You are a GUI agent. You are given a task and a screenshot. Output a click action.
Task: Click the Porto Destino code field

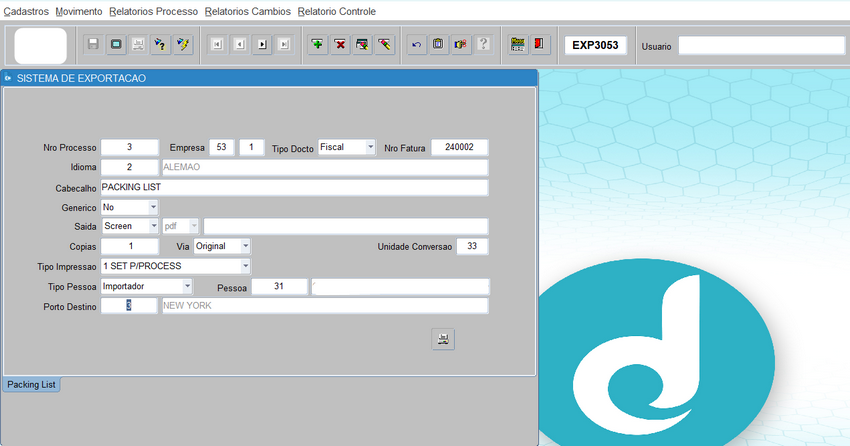tap(129, 306)
